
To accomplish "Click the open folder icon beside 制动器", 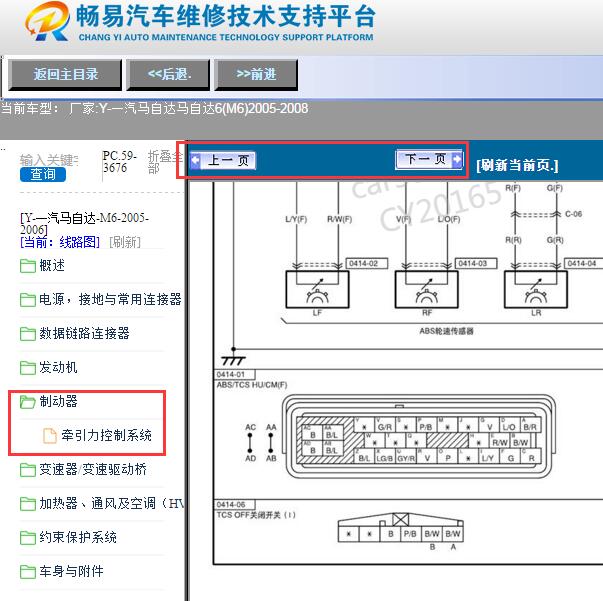I will pos(28,401).
